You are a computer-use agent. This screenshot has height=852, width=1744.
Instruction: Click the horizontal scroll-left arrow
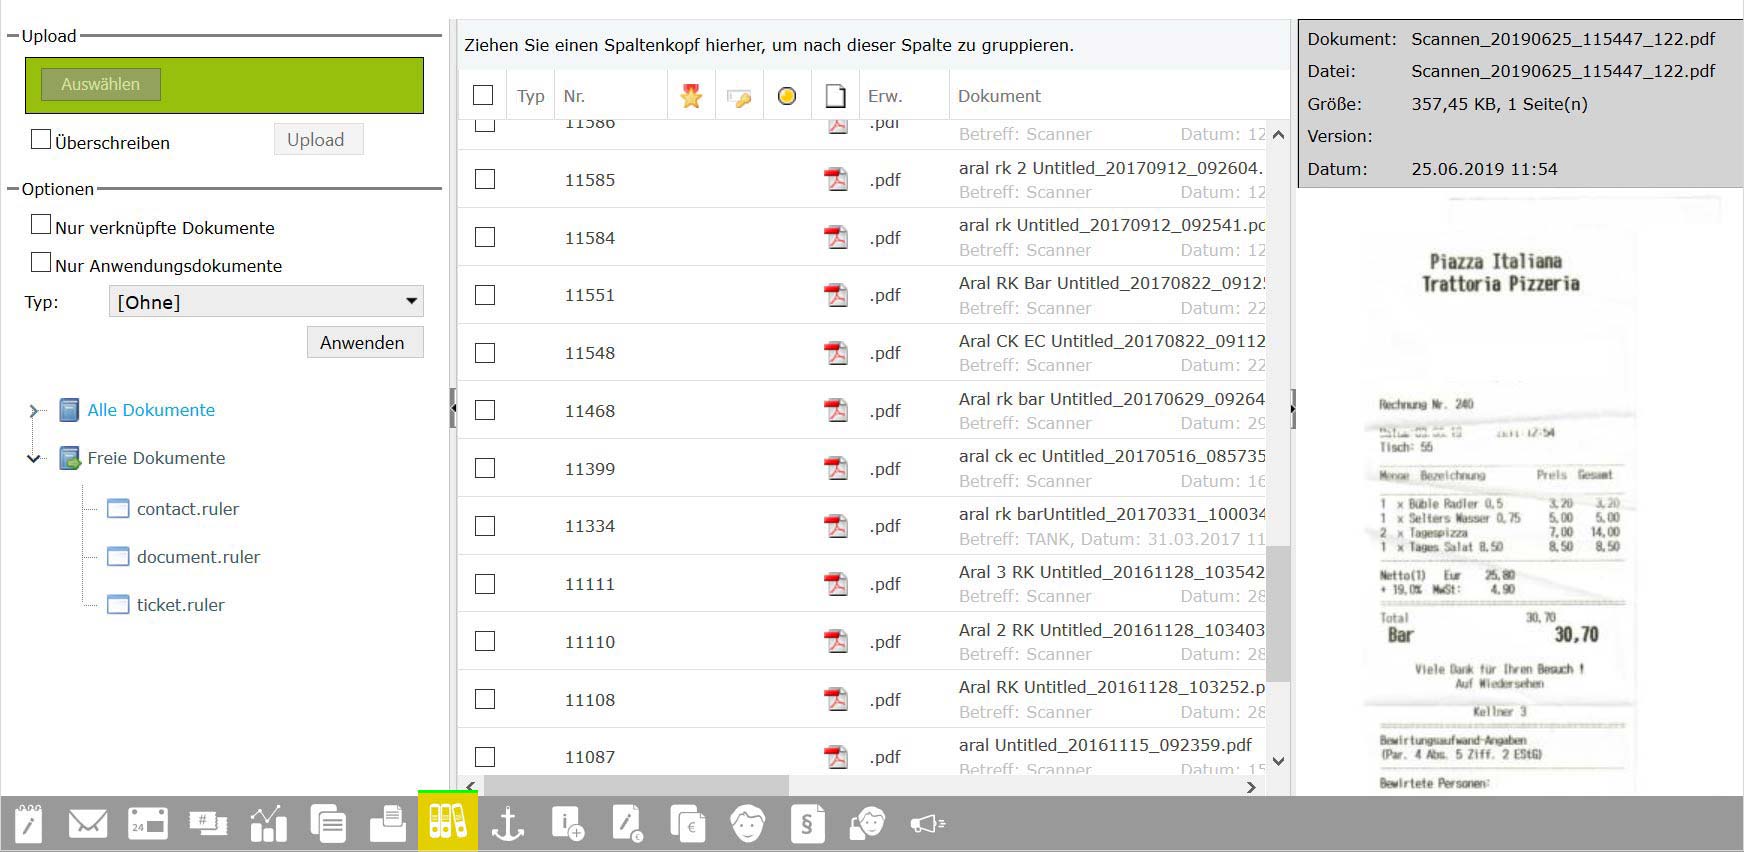[471, 787]
